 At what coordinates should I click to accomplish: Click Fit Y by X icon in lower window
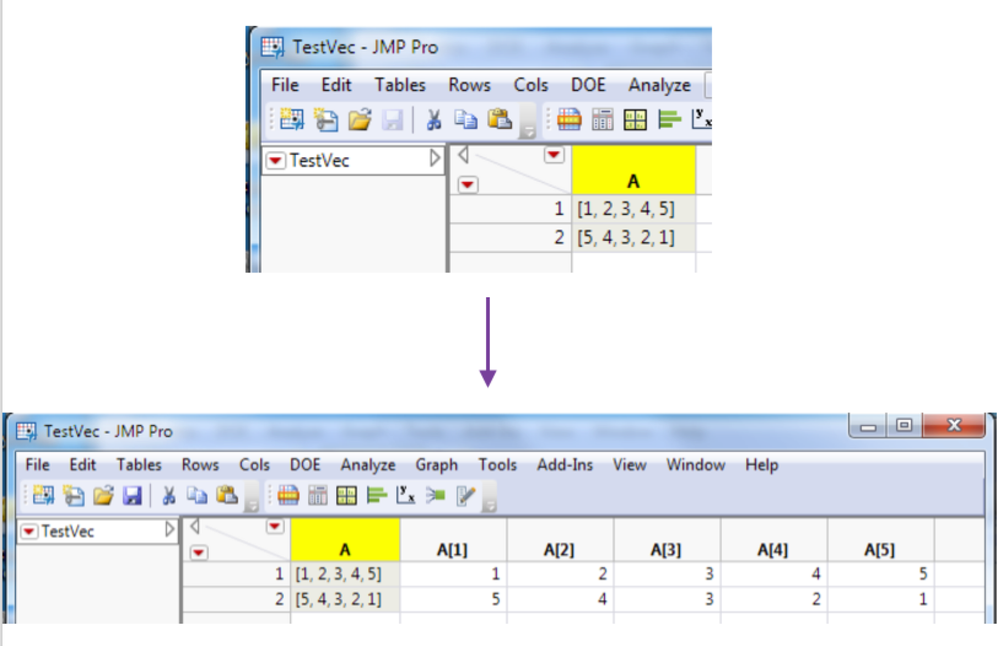point(405,495)
